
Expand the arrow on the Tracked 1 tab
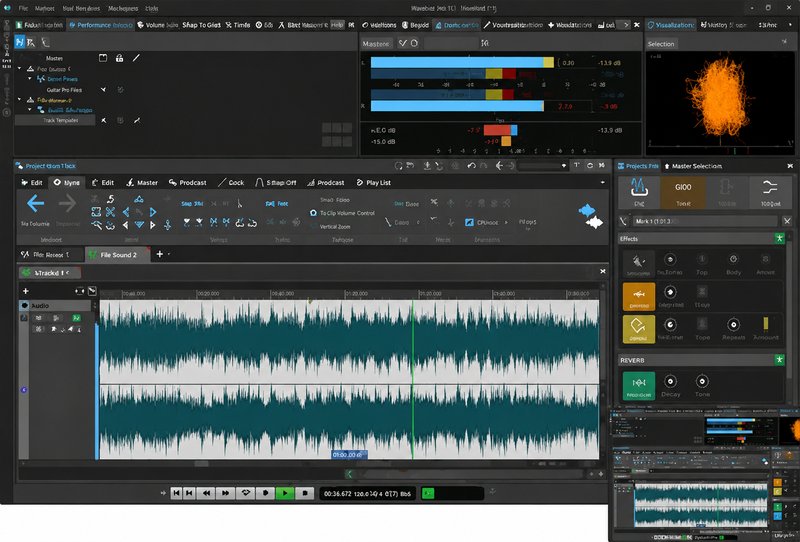click(67, 273)
